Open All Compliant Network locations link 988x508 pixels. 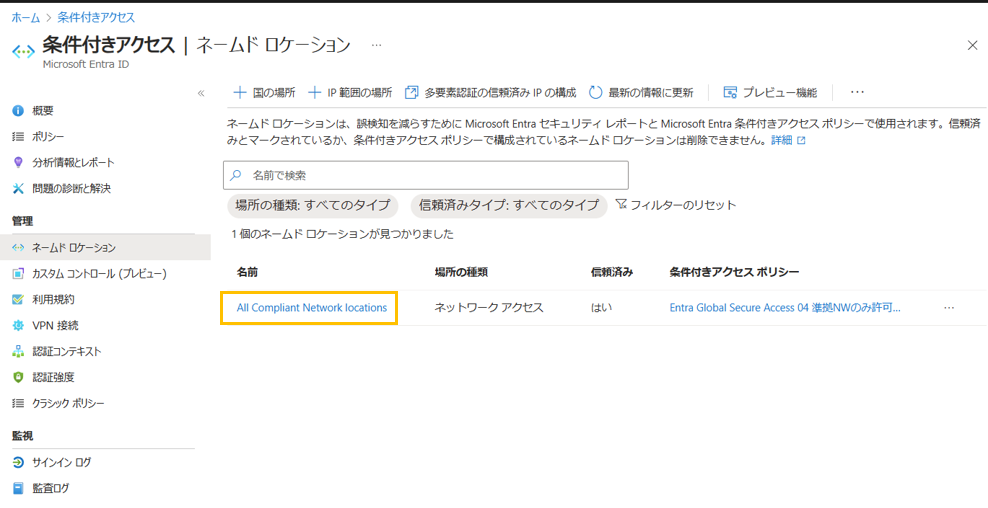coord(312,308)
